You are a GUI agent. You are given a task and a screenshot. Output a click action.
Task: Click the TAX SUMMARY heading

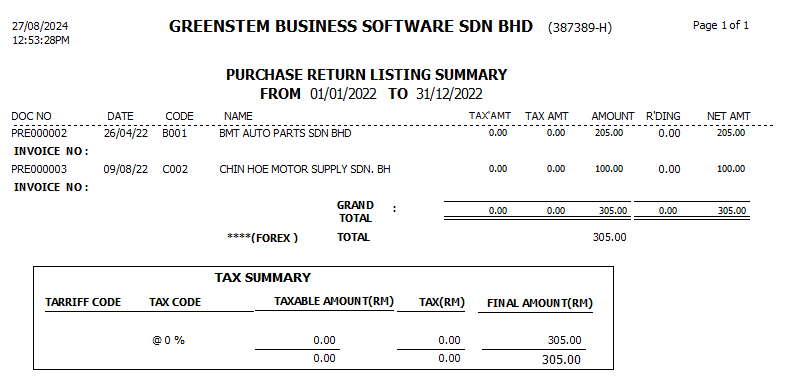click(263, 278)
